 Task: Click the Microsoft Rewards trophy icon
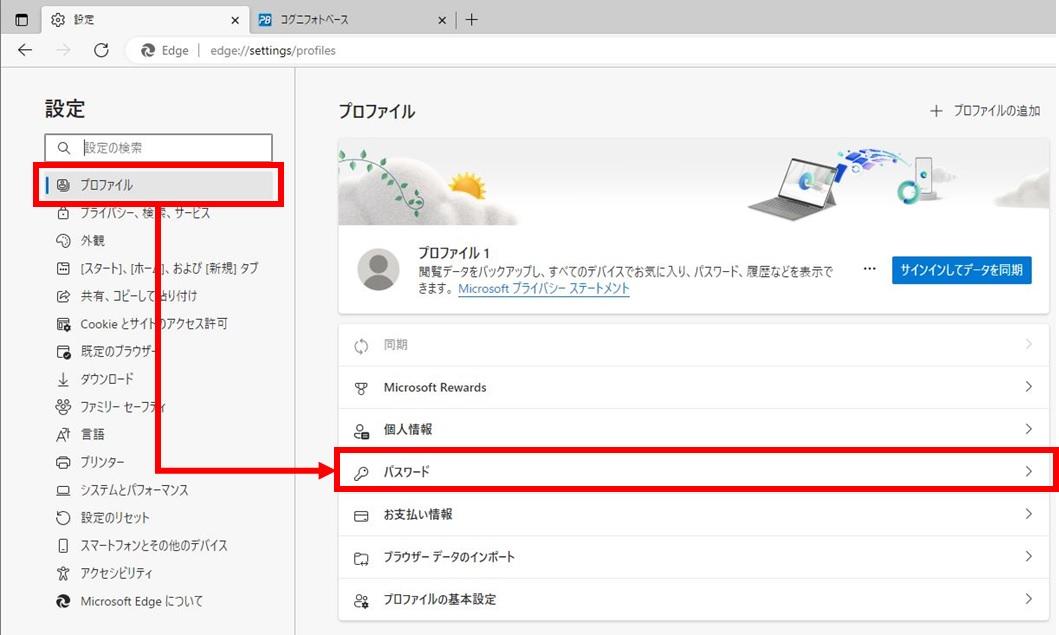pyautogui.click(x=362, y=388)
